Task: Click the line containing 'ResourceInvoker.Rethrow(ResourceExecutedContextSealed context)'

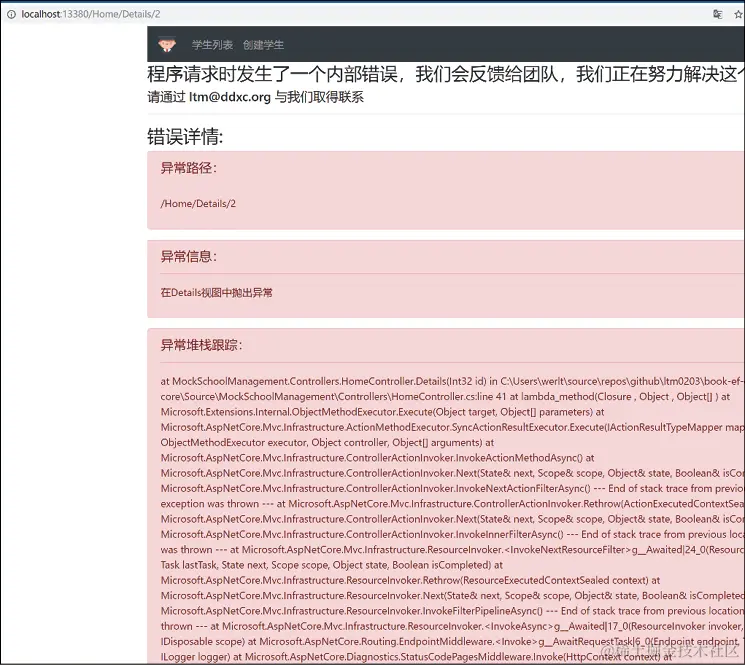Action: coord(411,580)
